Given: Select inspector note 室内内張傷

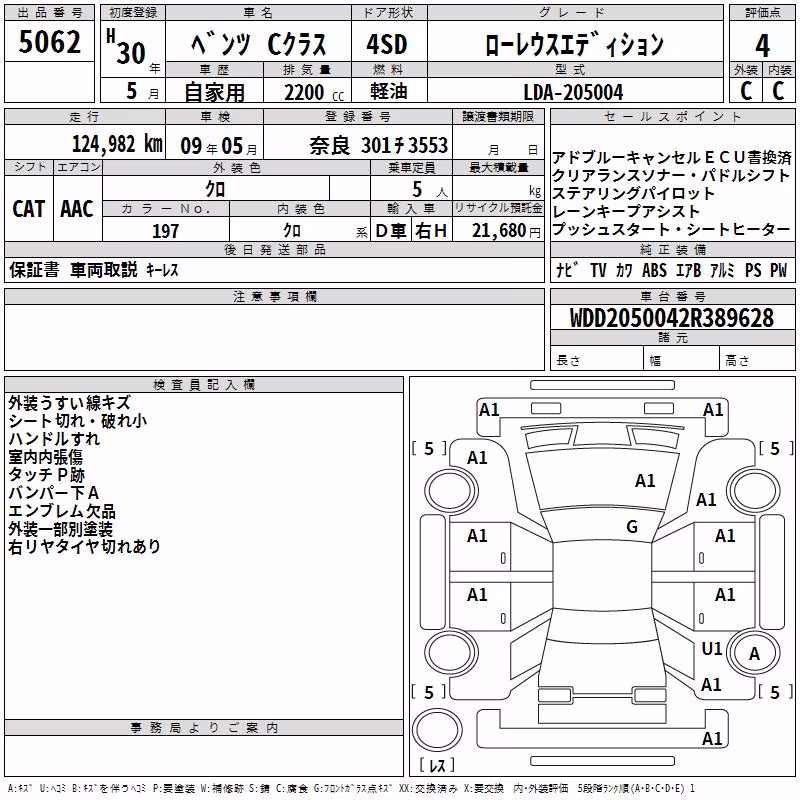Looking at the screenshot, I should pos(45,457).
